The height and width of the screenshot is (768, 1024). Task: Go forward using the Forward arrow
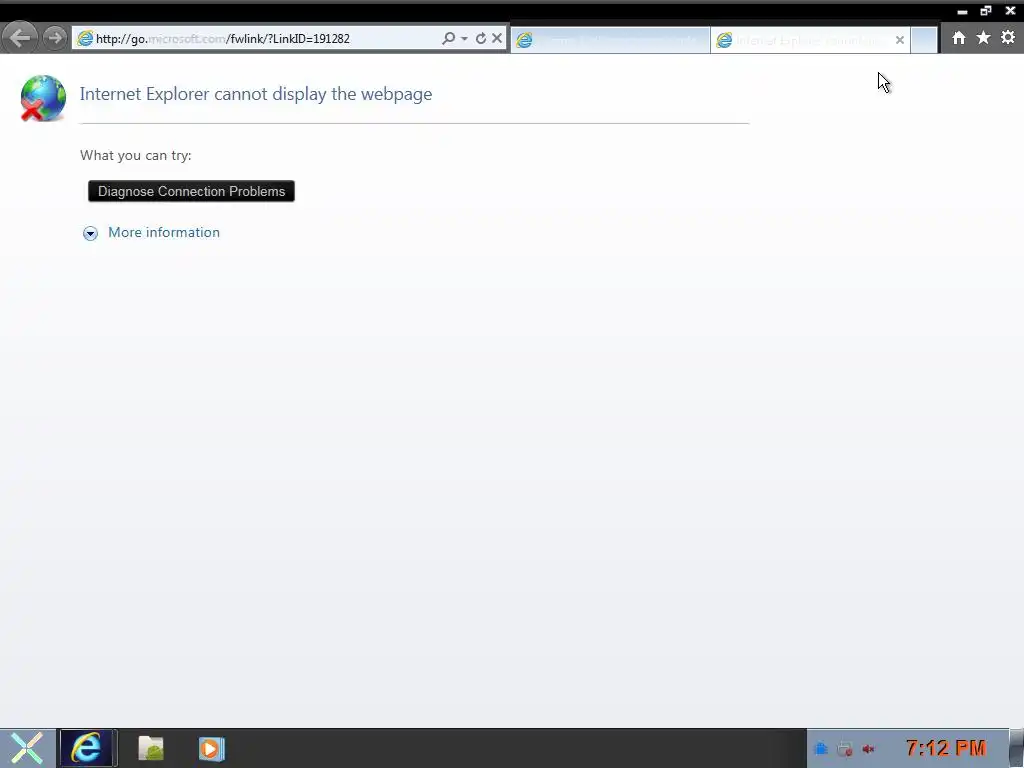click(56, 38)
